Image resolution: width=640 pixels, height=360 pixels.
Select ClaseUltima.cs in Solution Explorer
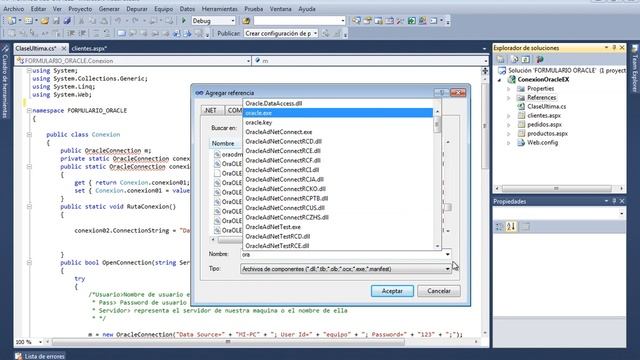click(x=547, y=107)
